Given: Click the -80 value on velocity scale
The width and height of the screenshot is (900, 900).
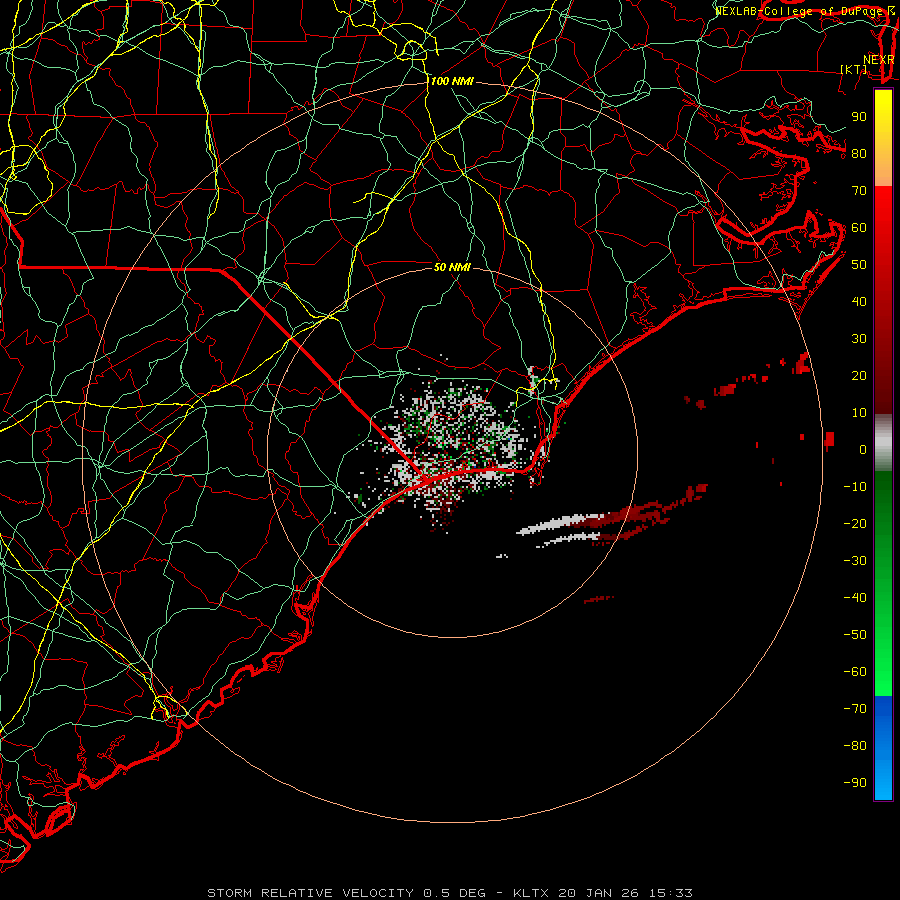Looking at the screenshot, I should pos(855,746).
